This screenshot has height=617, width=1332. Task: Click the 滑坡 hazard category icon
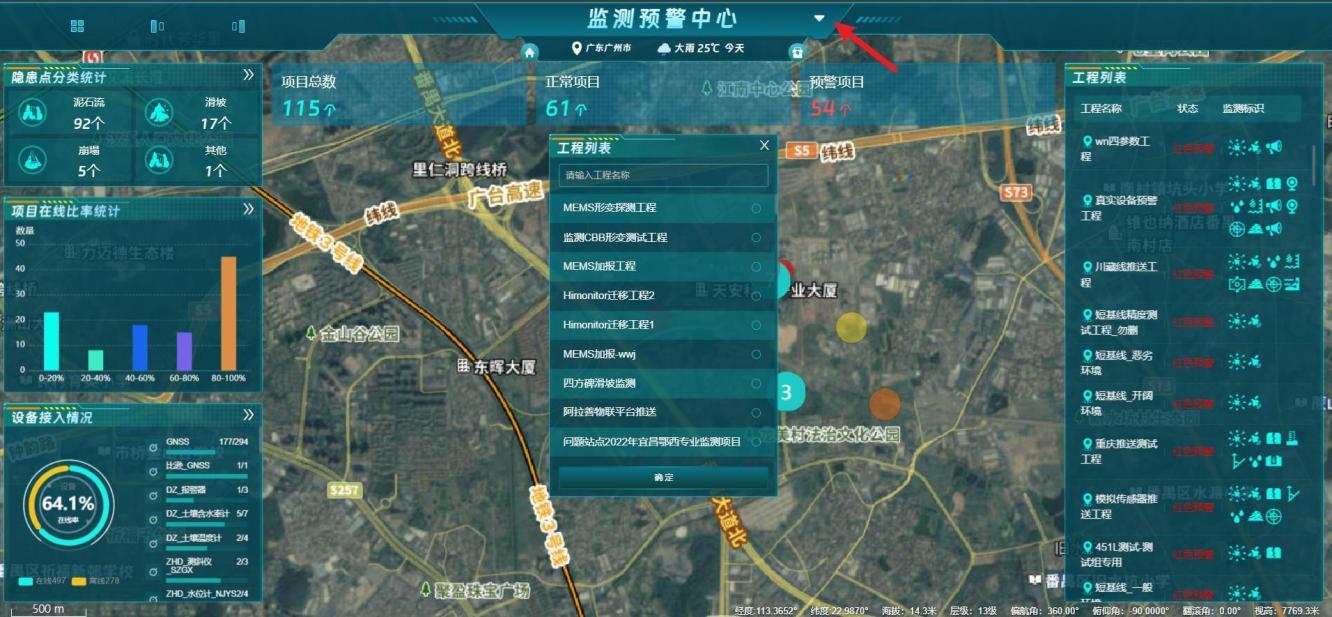pos(160,112)
